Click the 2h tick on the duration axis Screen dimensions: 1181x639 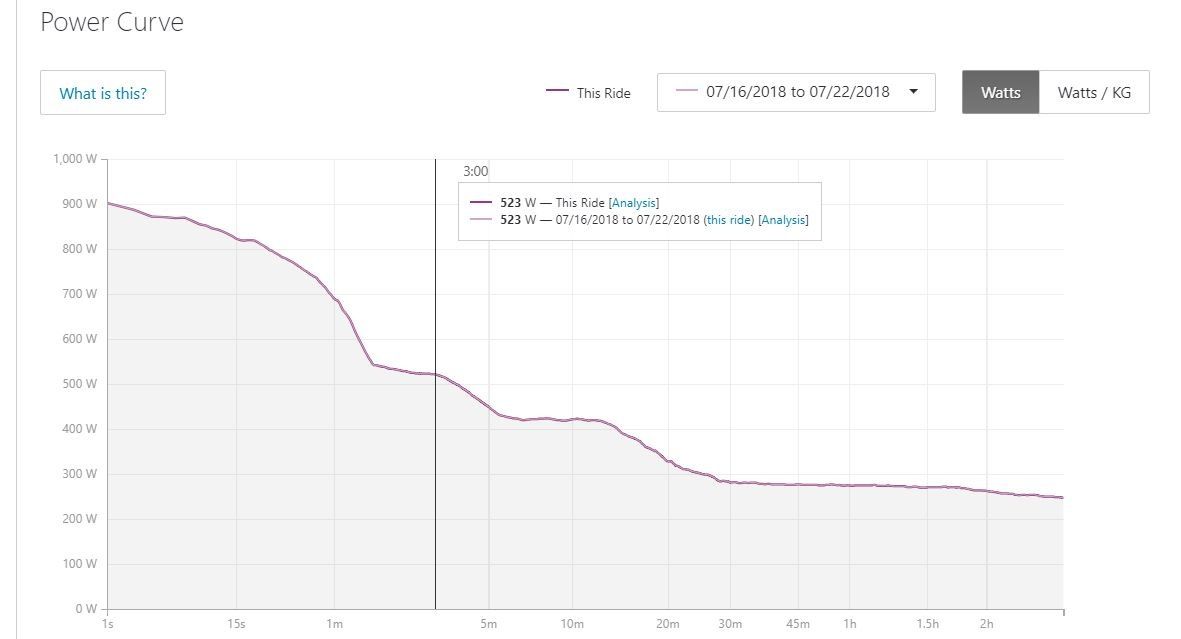coord(987,625)
